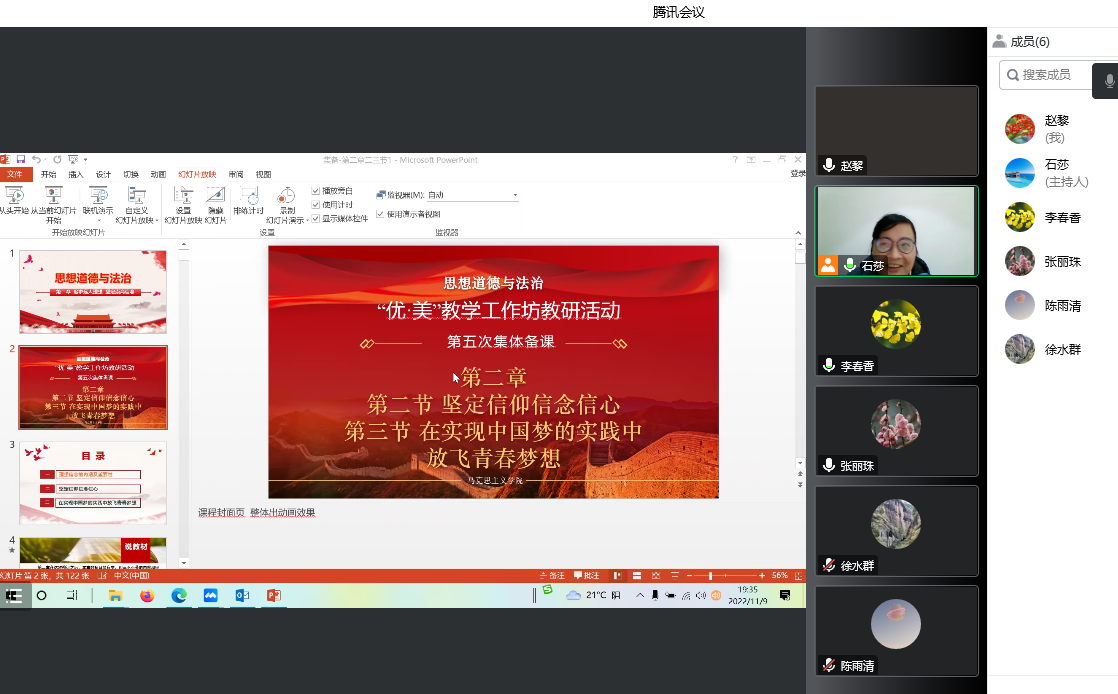Toggle the Use Timings checkbox
Screen dimensions: 1118x694
316,204
